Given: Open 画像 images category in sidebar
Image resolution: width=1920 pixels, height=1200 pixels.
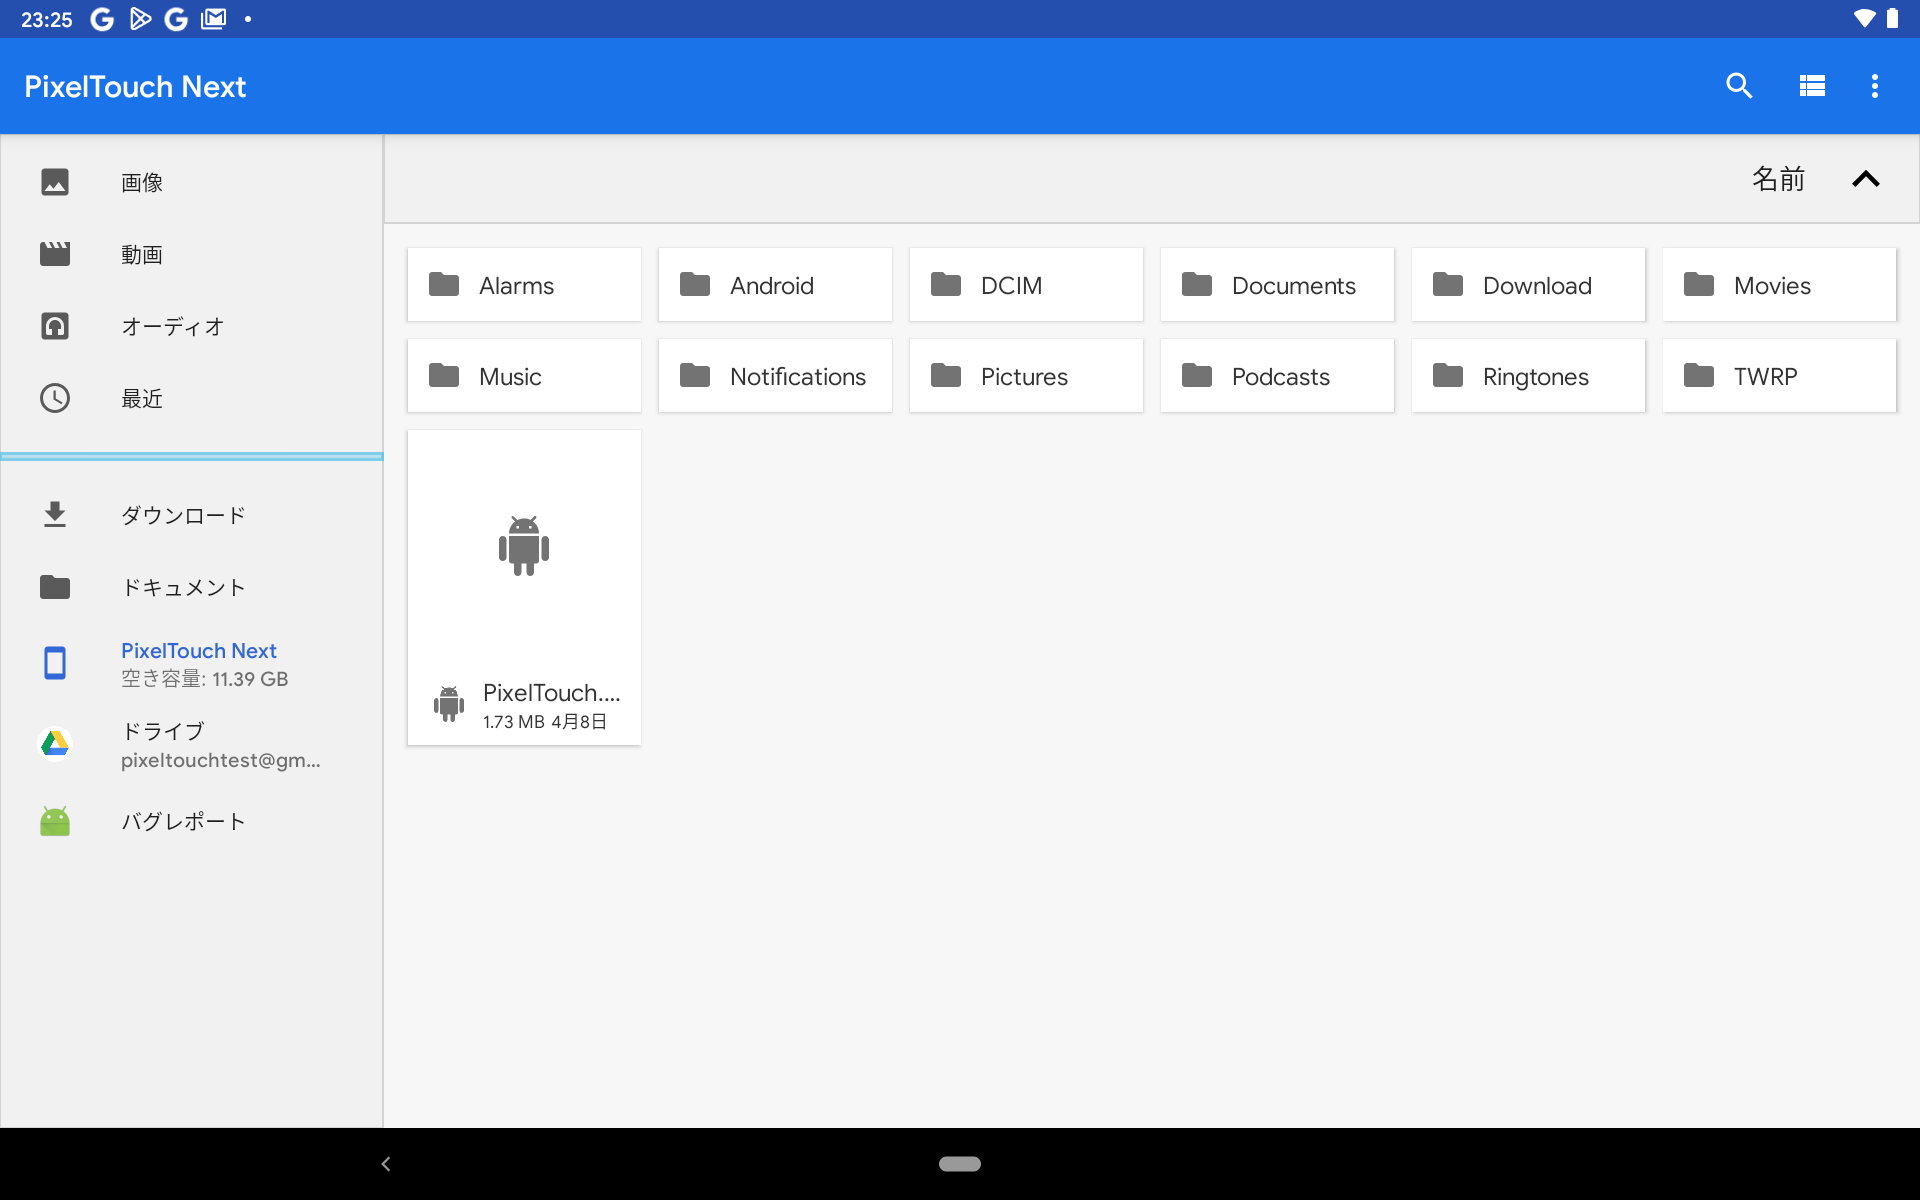Looking at the screenshot, I should 142,182.
